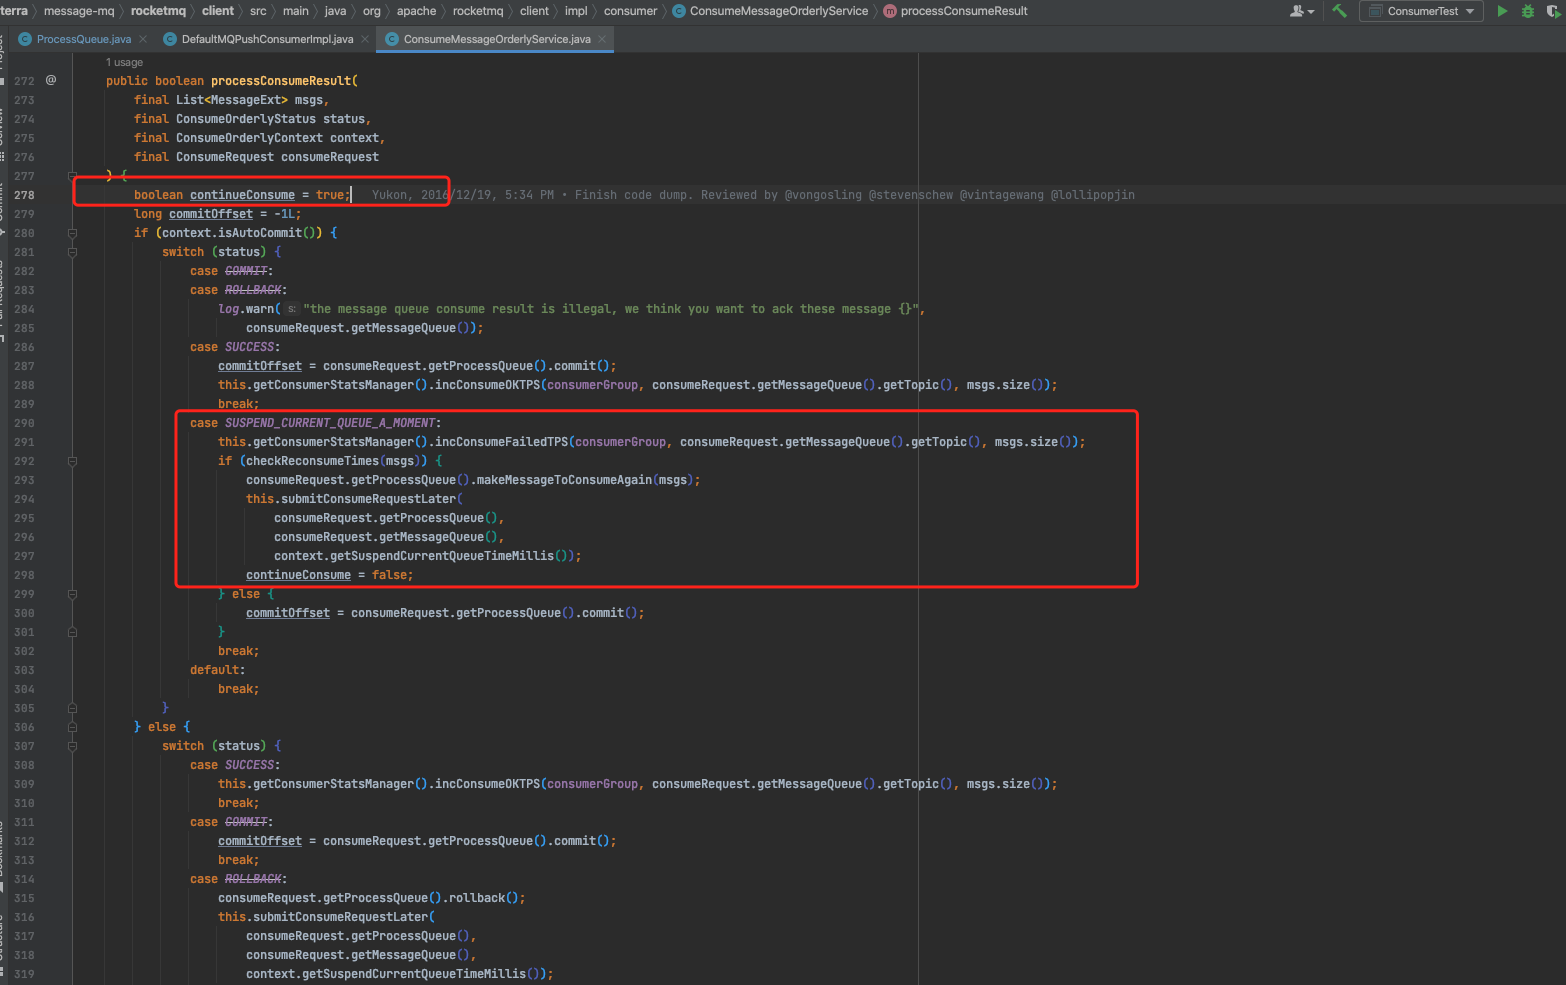Click the @ gutter icon on line 272
This screenshot has height=985, width=1566.
coord(51,80)
